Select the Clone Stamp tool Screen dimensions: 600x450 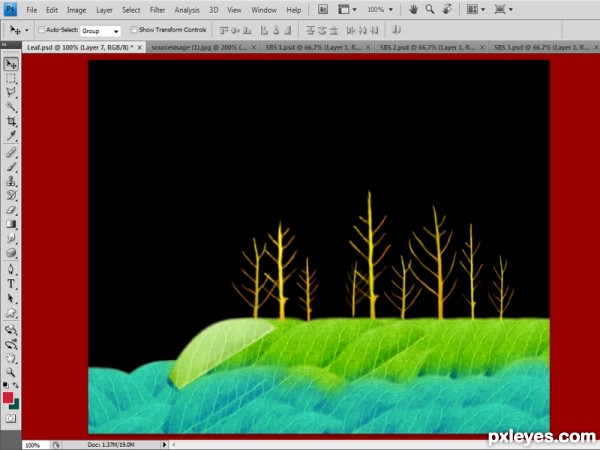click(11, 181)
